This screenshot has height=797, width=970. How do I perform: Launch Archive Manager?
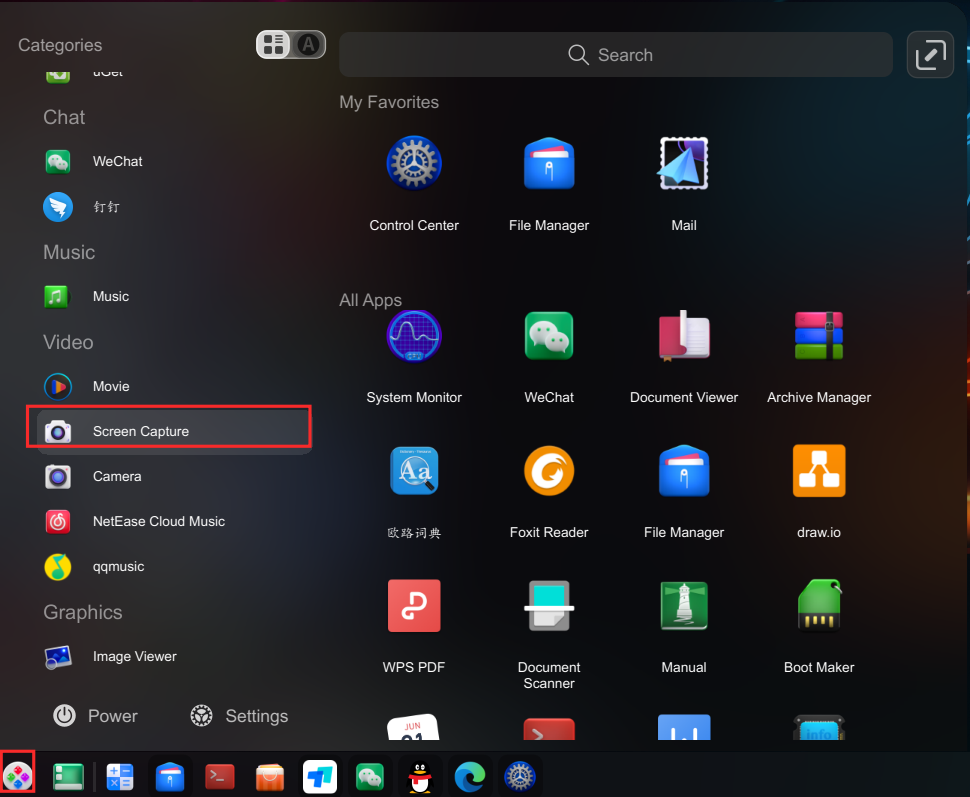point(818,336)
